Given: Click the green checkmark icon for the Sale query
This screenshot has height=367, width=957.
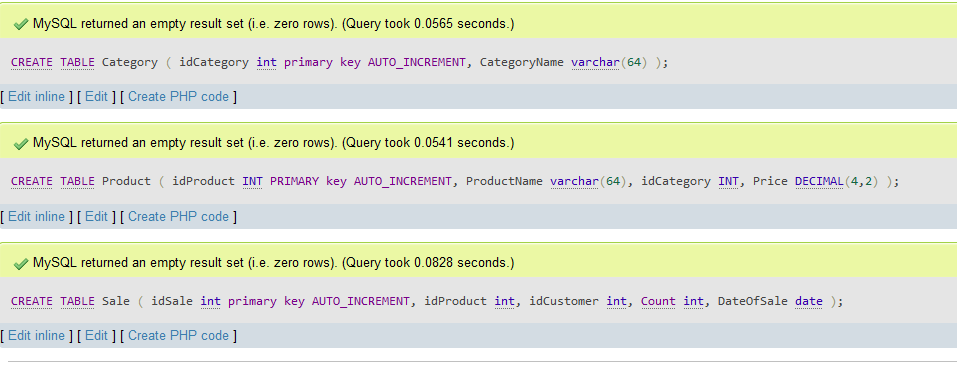Looking at the screenshot, I should tap(21, 263).
